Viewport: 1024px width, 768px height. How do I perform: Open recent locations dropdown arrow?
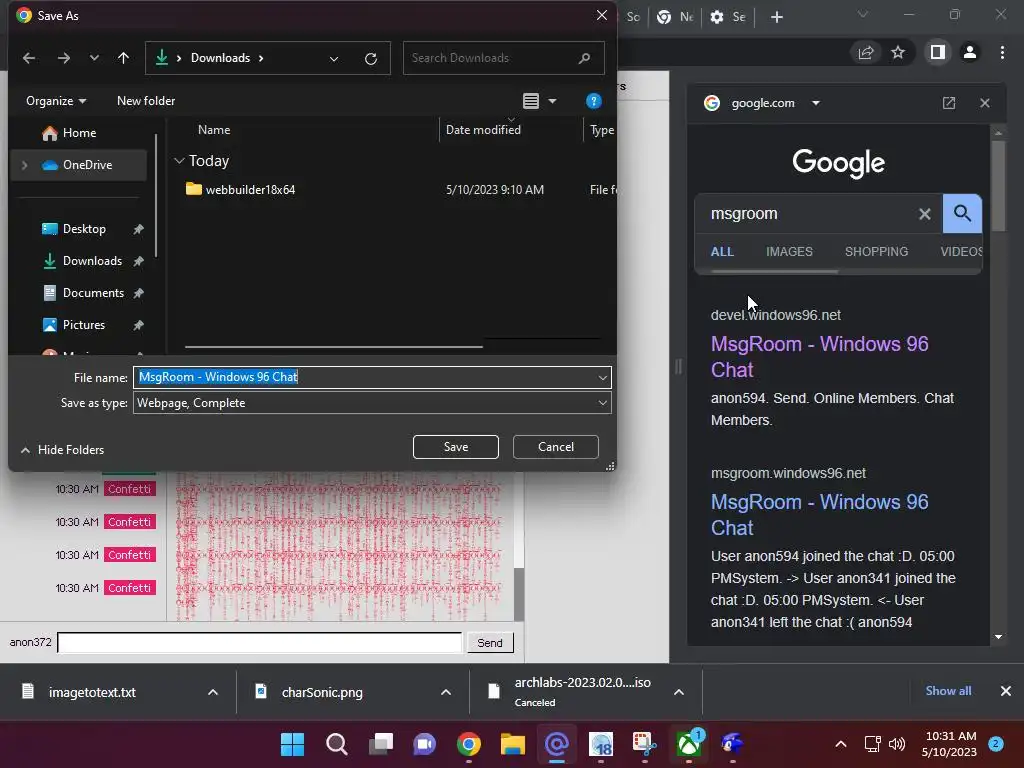(x=94, y=58)
